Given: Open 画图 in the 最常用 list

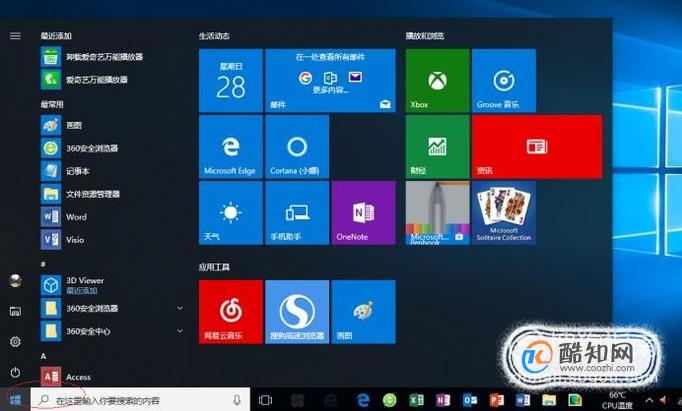Looking at the screenshot, I should 62,125.
